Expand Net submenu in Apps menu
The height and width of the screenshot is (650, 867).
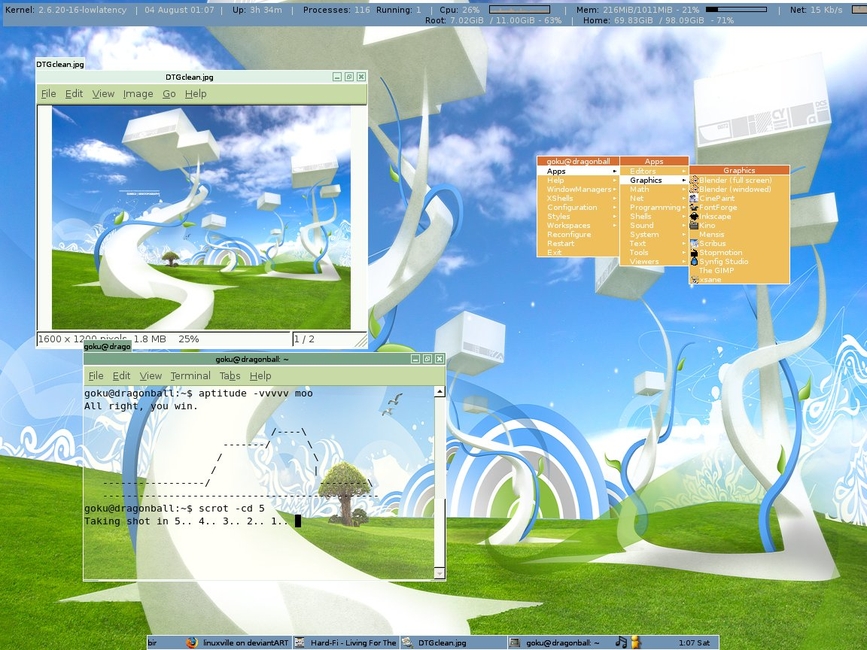tap(654, 198)
